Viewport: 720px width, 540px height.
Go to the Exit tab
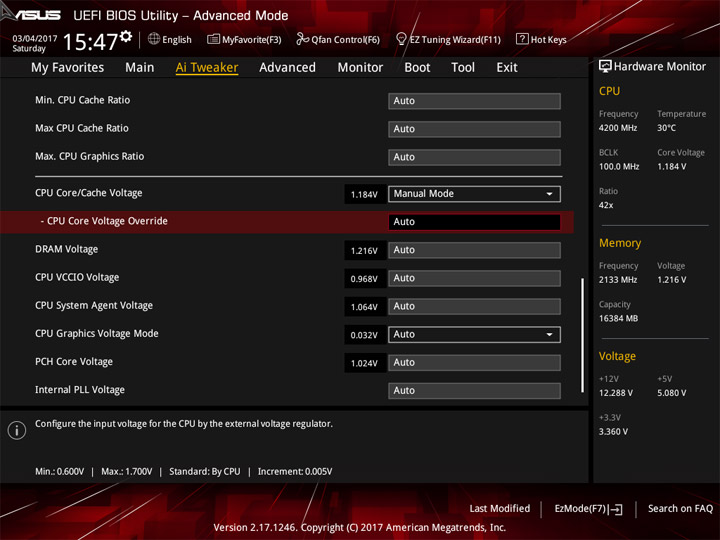[506, 68]
